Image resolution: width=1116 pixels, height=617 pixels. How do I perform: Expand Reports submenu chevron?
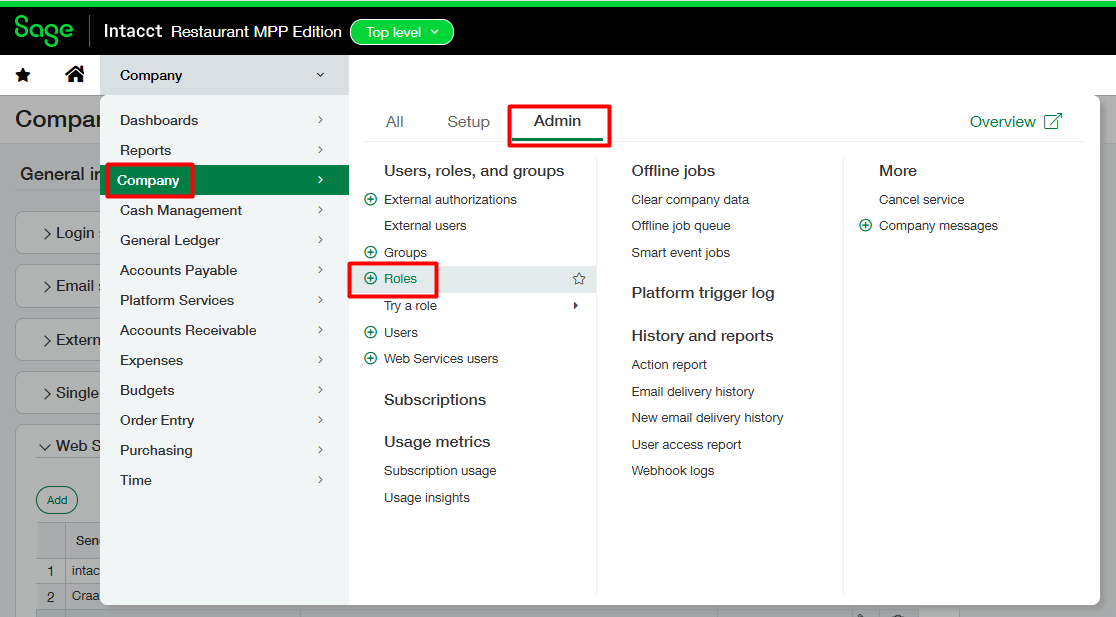(x=320, y=149)
